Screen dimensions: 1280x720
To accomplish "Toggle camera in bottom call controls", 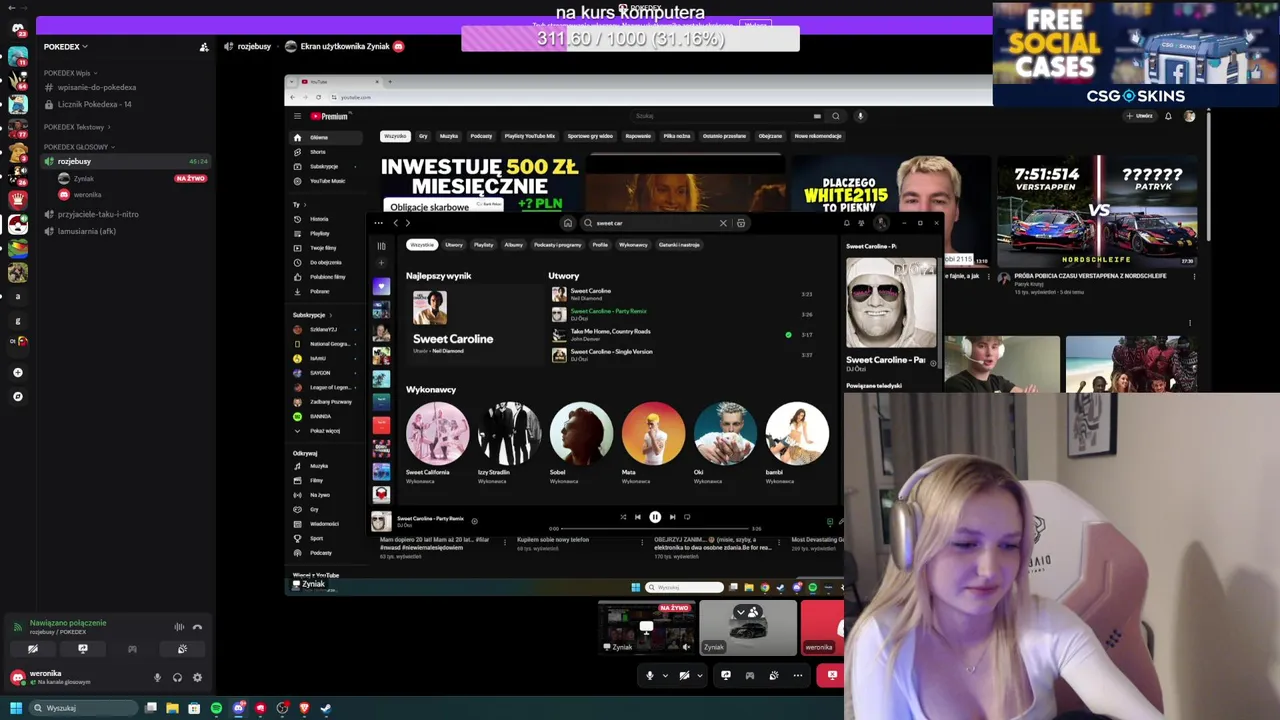I will click(684, 676).
